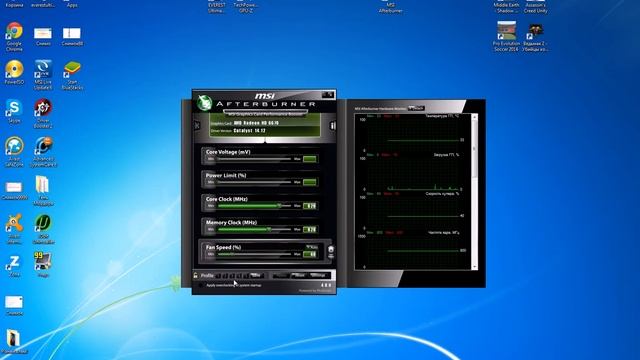Viewport: 640px width, 360px height.
Task: Click the Memory Clock slider handle
Action: click(269, 229)
